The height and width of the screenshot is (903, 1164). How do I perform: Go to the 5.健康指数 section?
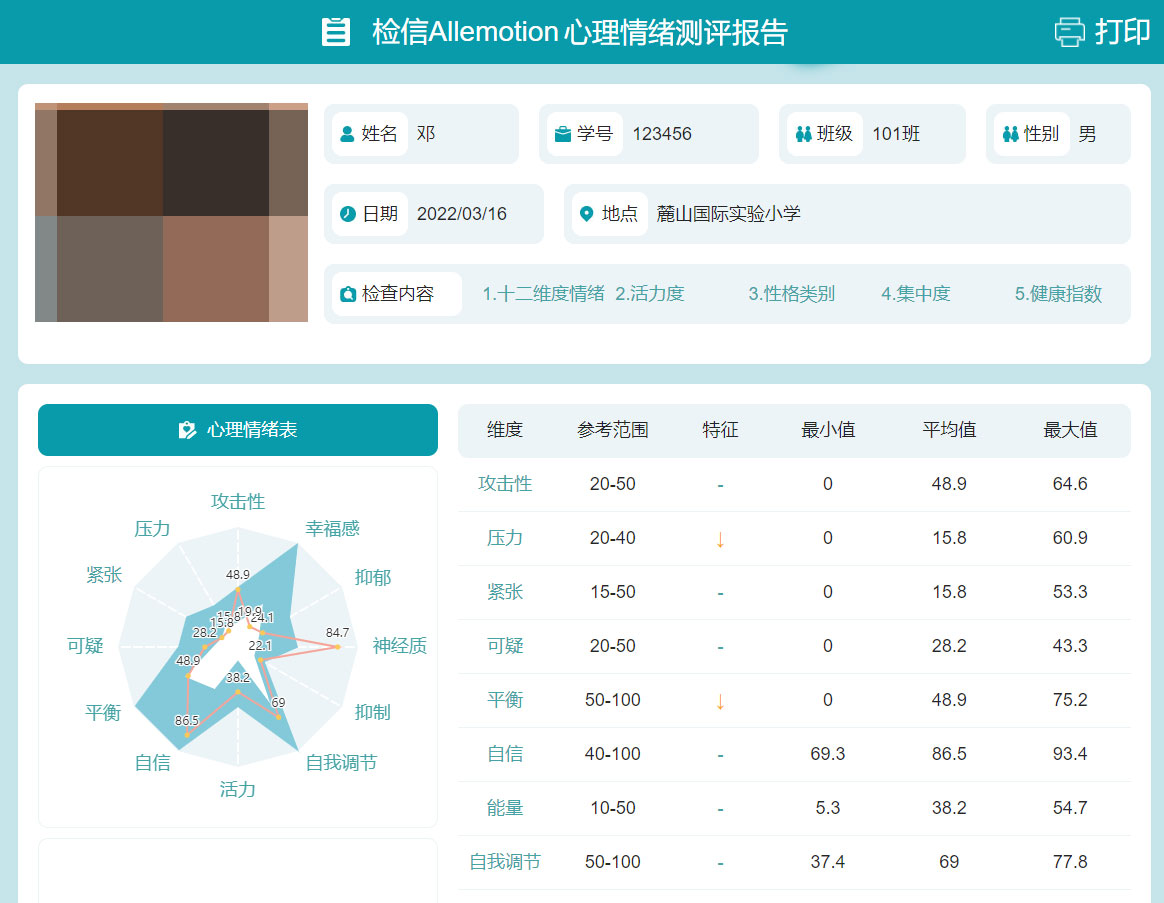[x=1058, y=294]
